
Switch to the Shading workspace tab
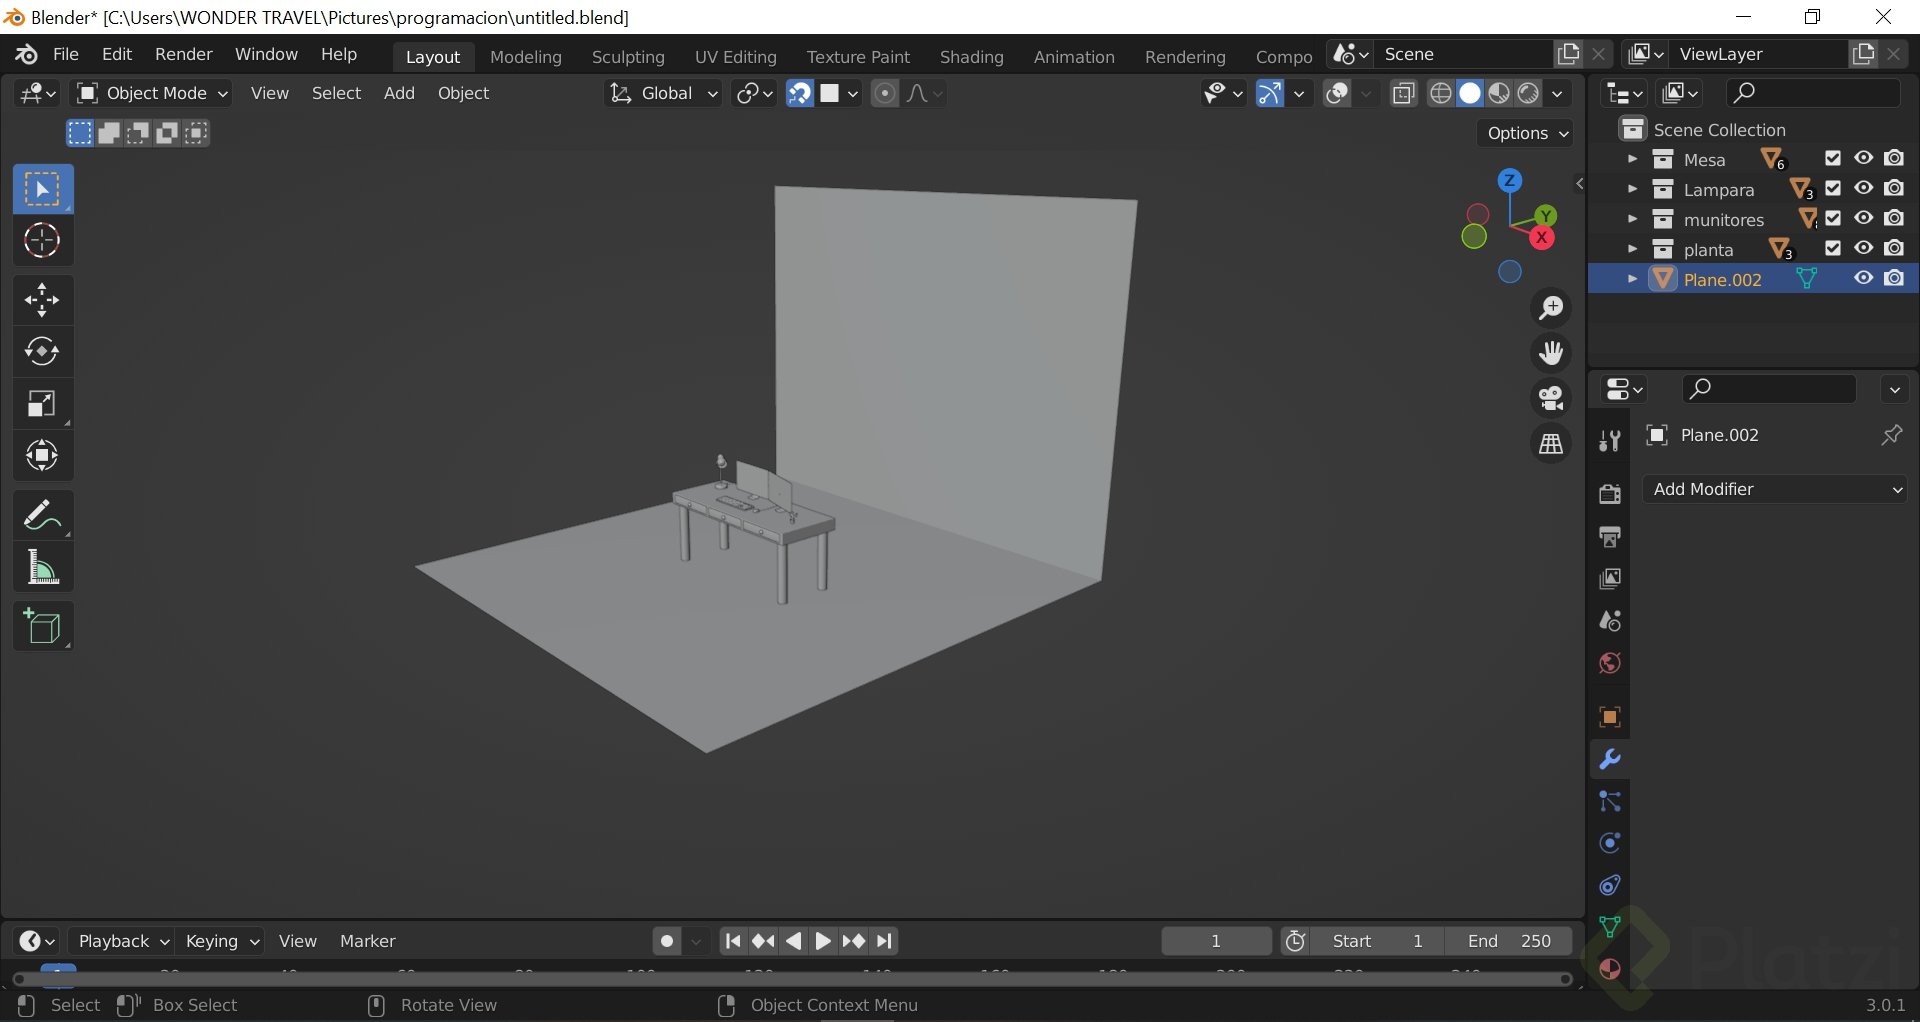(x=971, y=57)
